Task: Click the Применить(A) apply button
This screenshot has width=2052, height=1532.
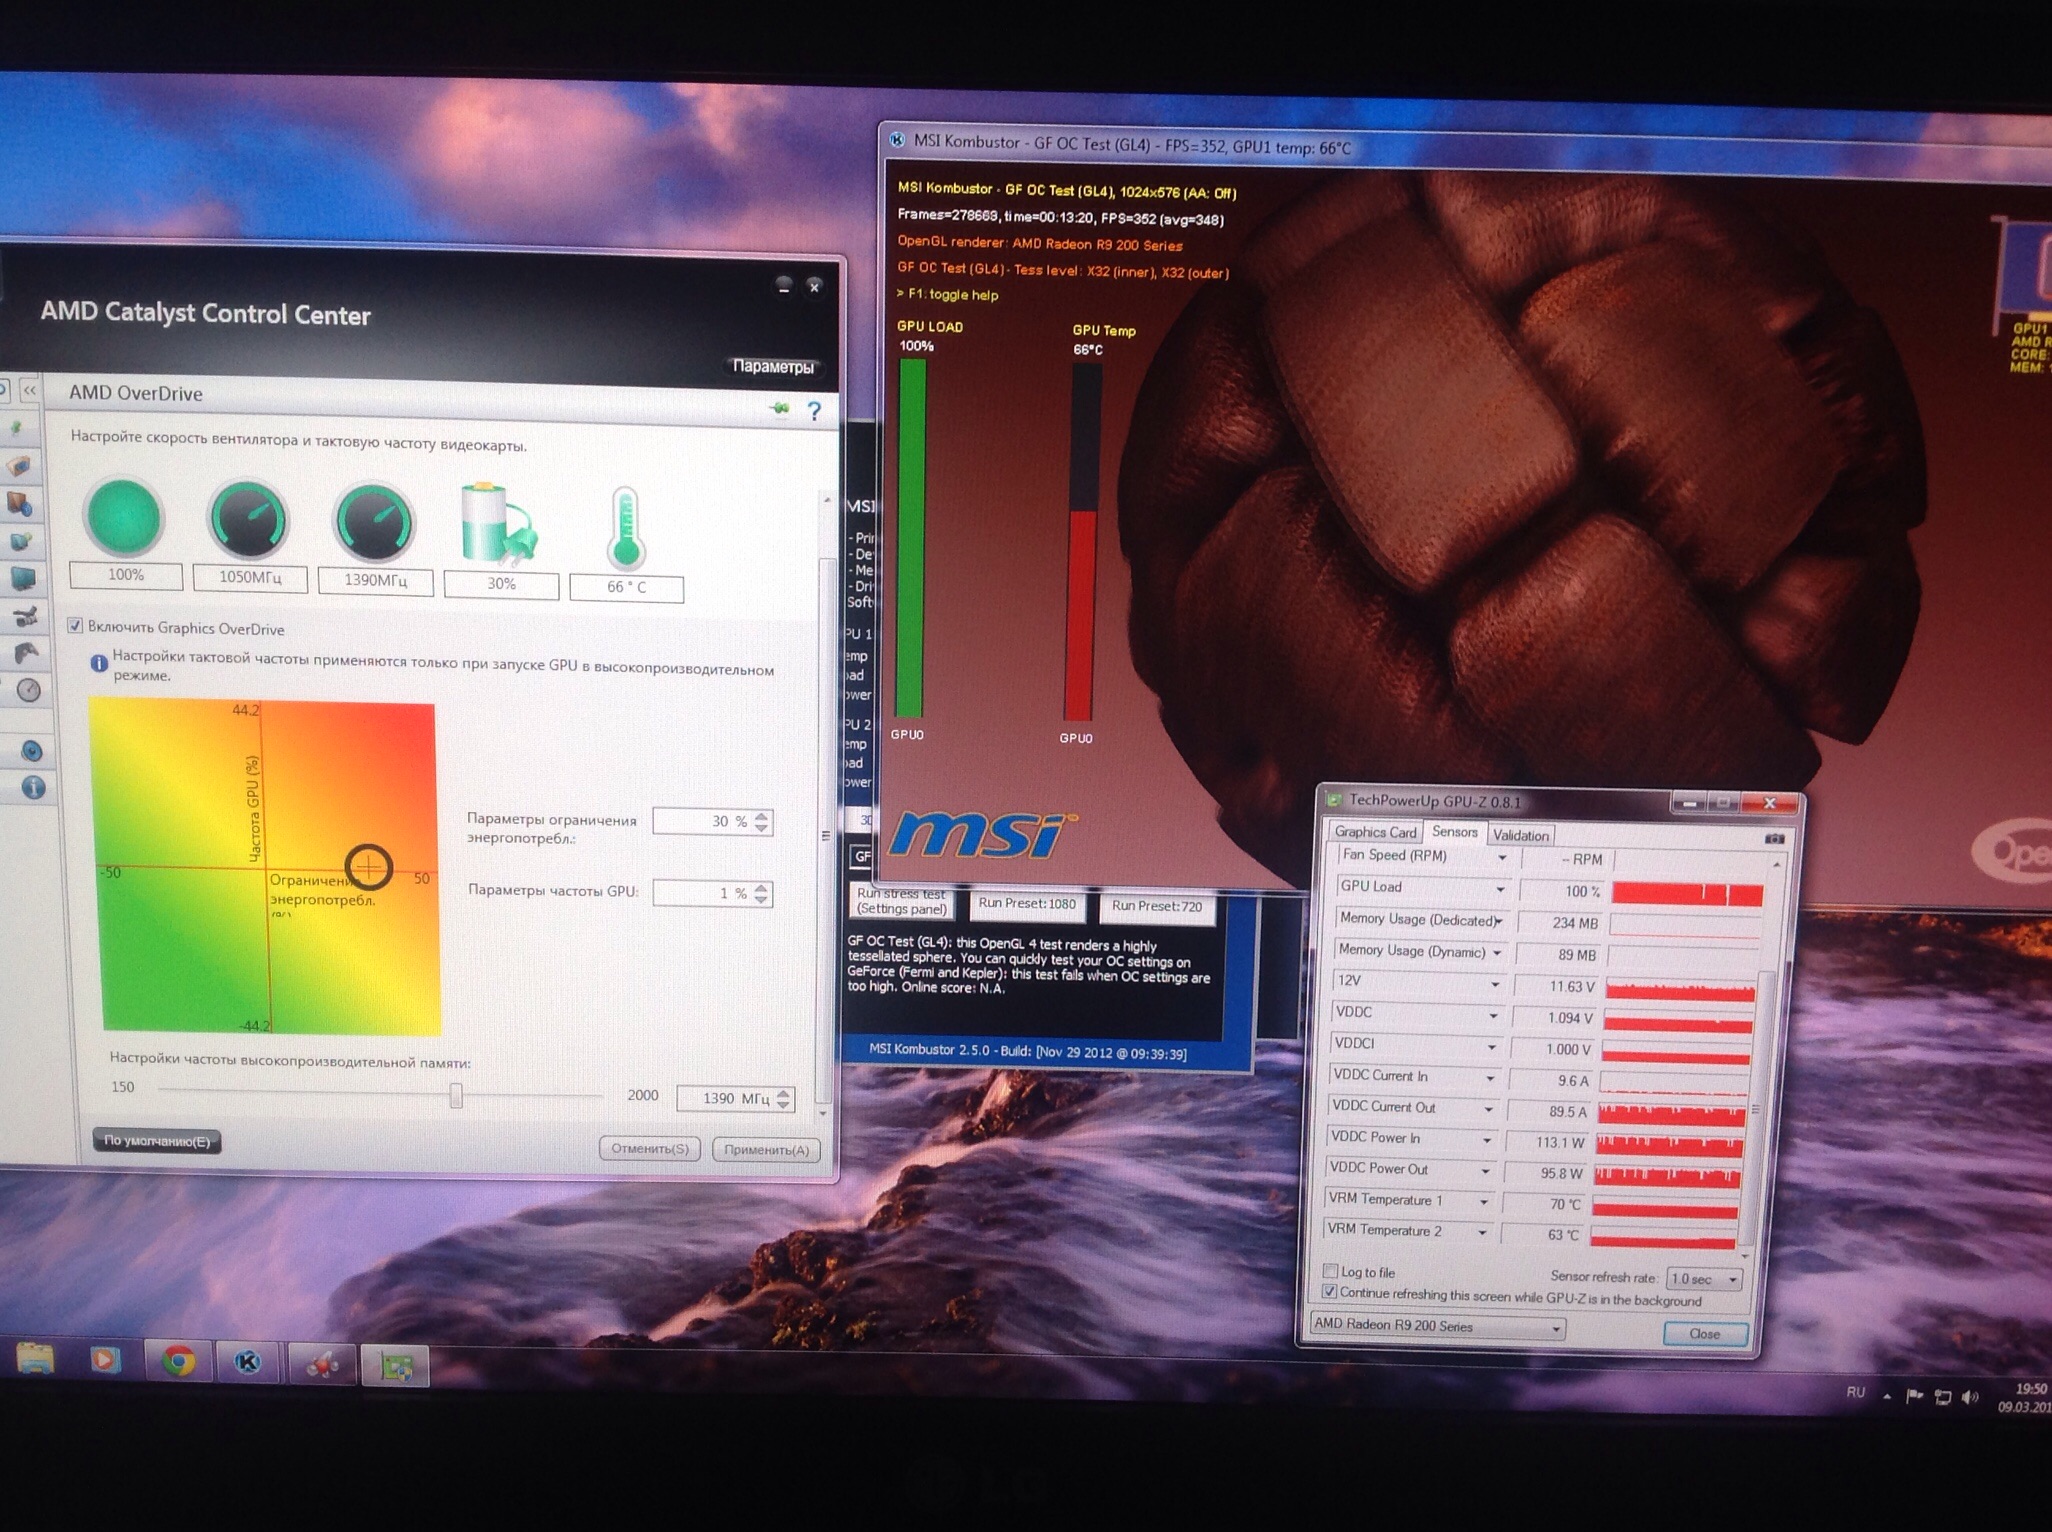Action: pyautogui.click(x=766, y=1150)
